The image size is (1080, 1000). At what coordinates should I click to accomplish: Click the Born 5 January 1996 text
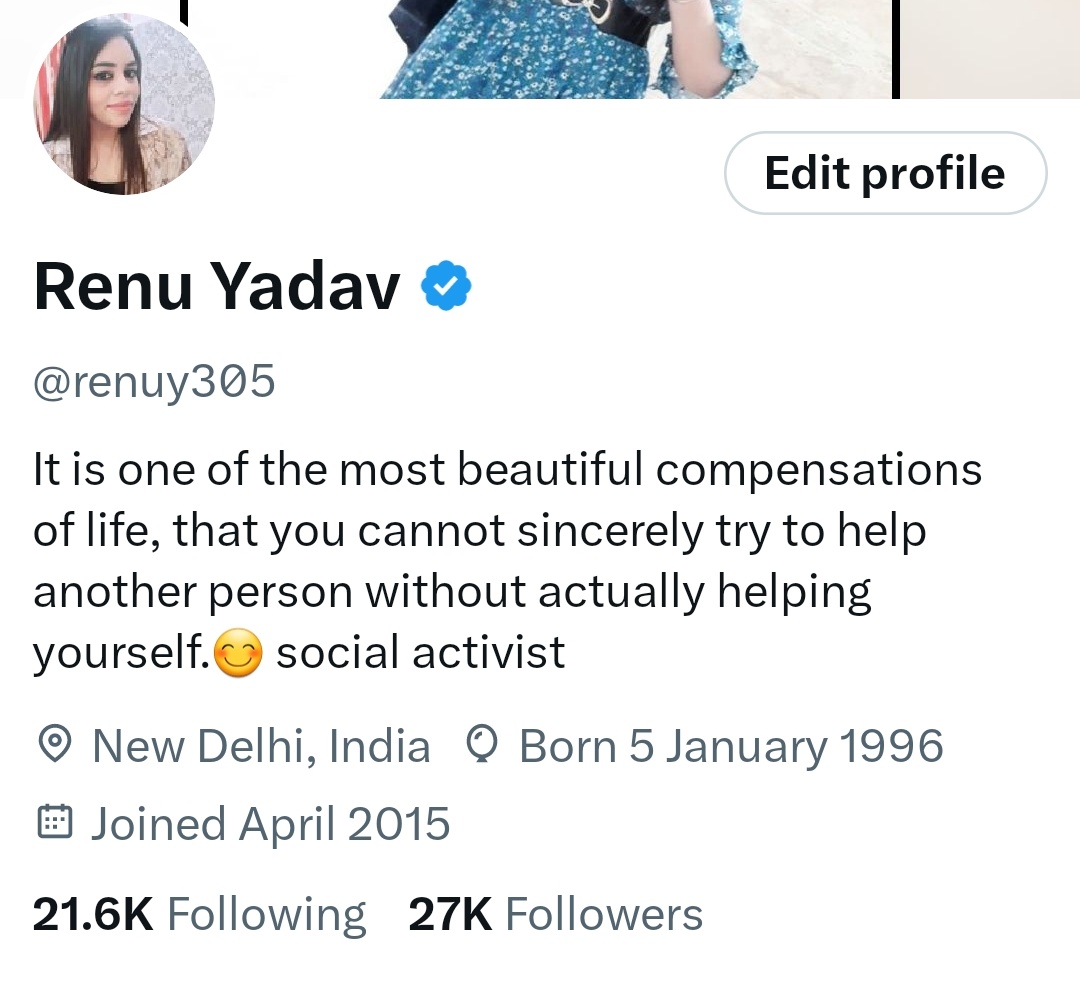731,746
